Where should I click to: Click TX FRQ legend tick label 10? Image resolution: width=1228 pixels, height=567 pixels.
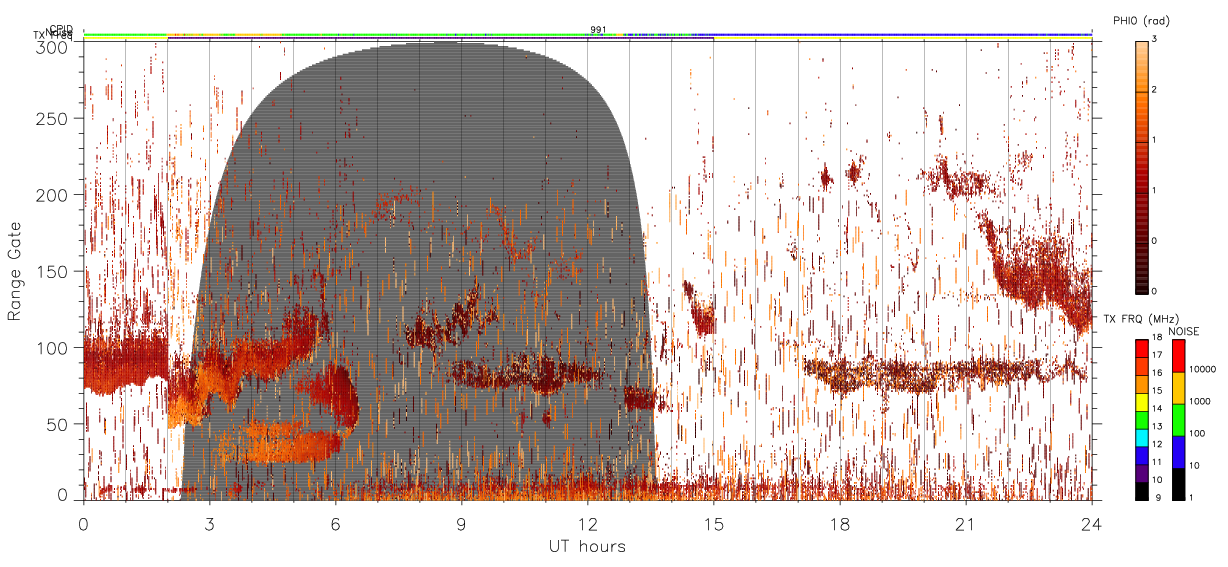(x=1157, y=480)
